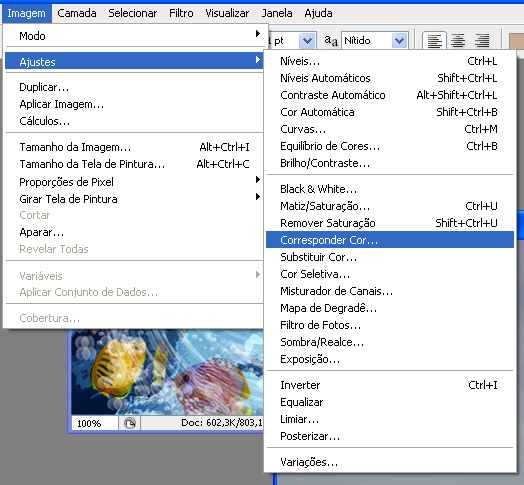Open the font size dropdown arrow

point(307,41)
